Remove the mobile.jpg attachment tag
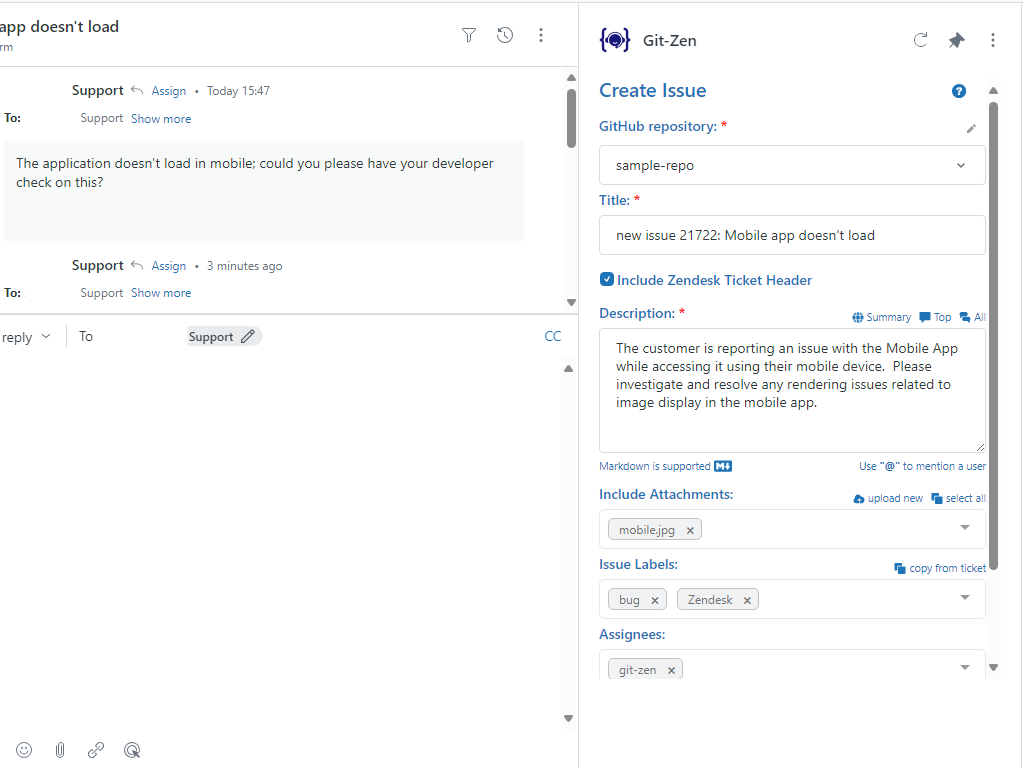The width and height of the screenshot is (1024, 768). pos(690,530)
